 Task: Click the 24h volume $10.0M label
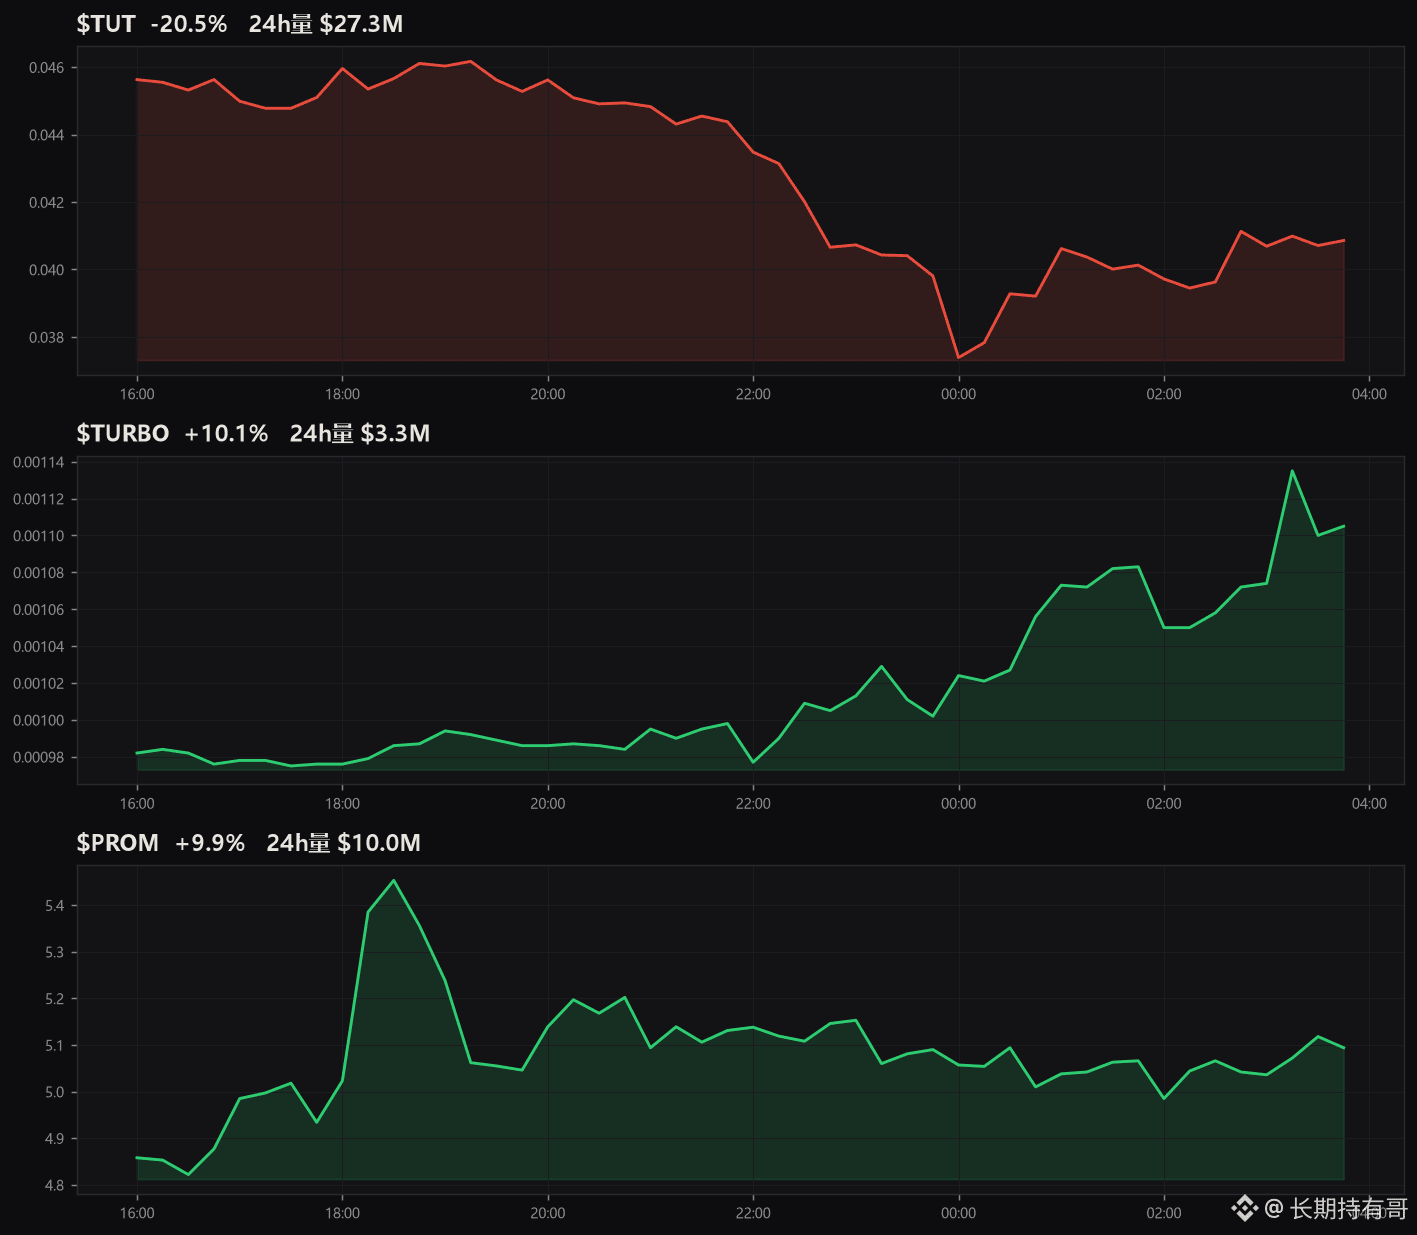tap(344, 843)
